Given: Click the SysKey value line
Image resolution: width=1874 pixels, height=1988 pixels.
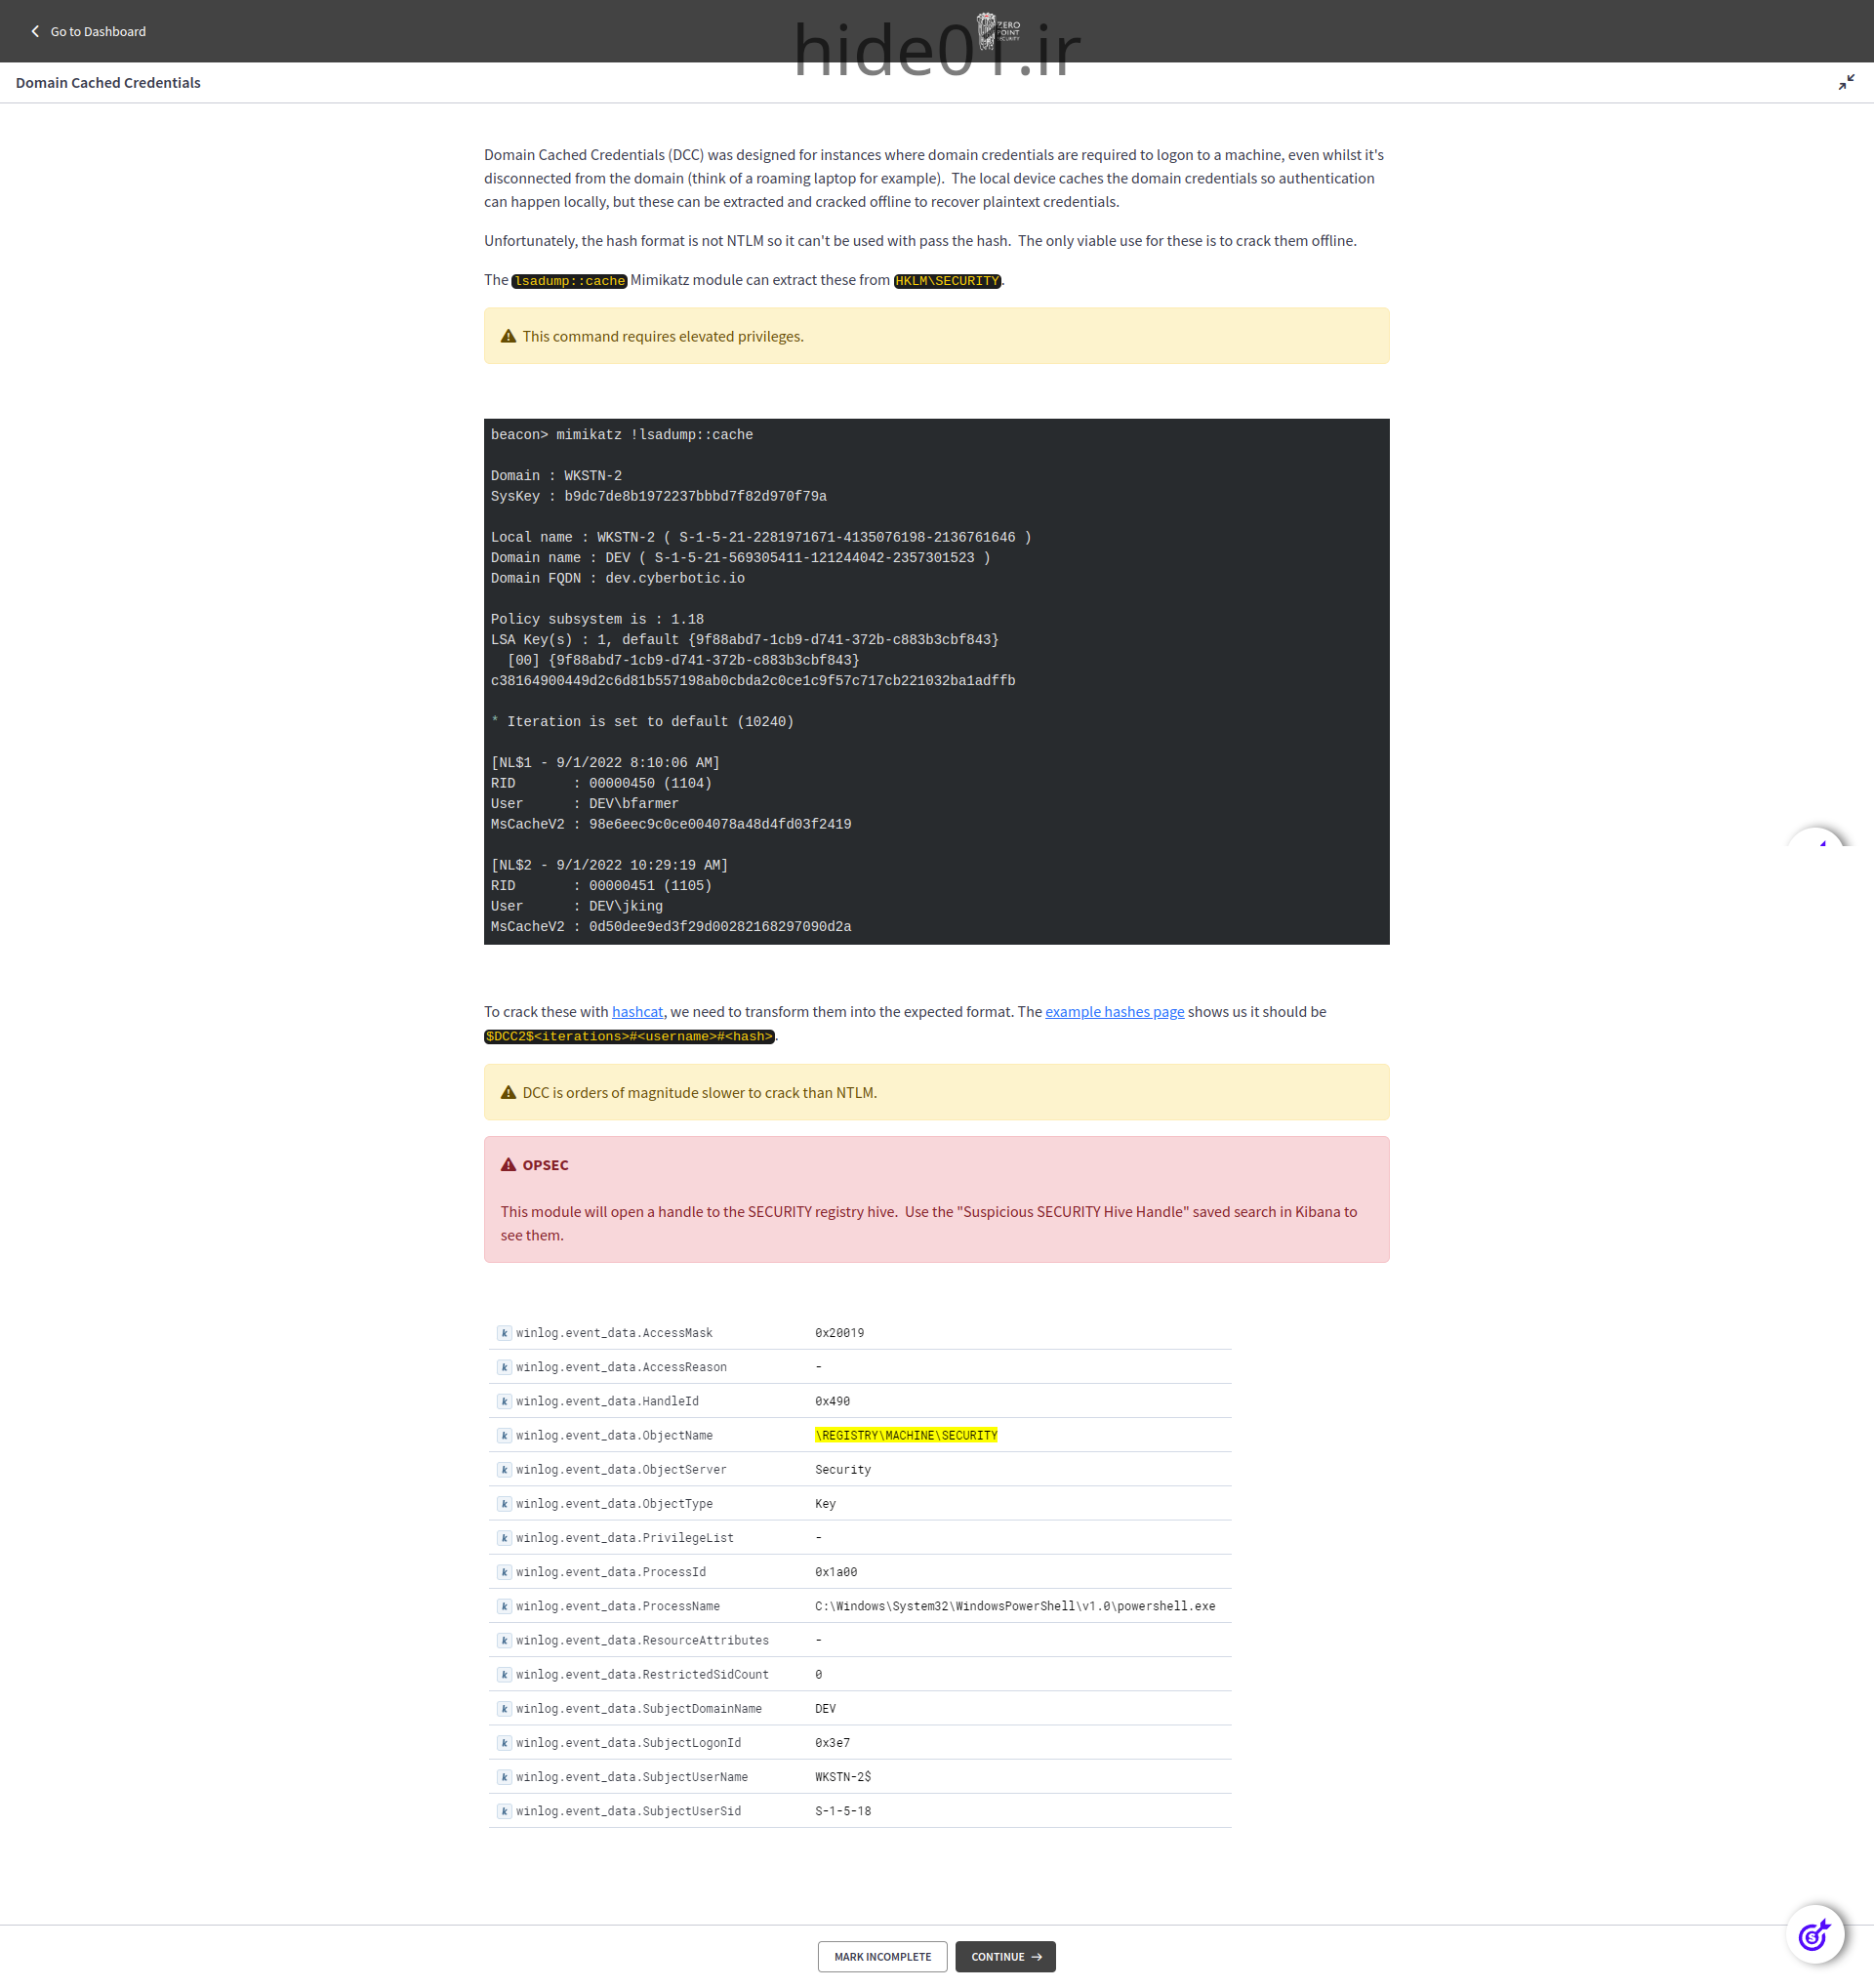Looking at the screenshot, I should 658,496.
